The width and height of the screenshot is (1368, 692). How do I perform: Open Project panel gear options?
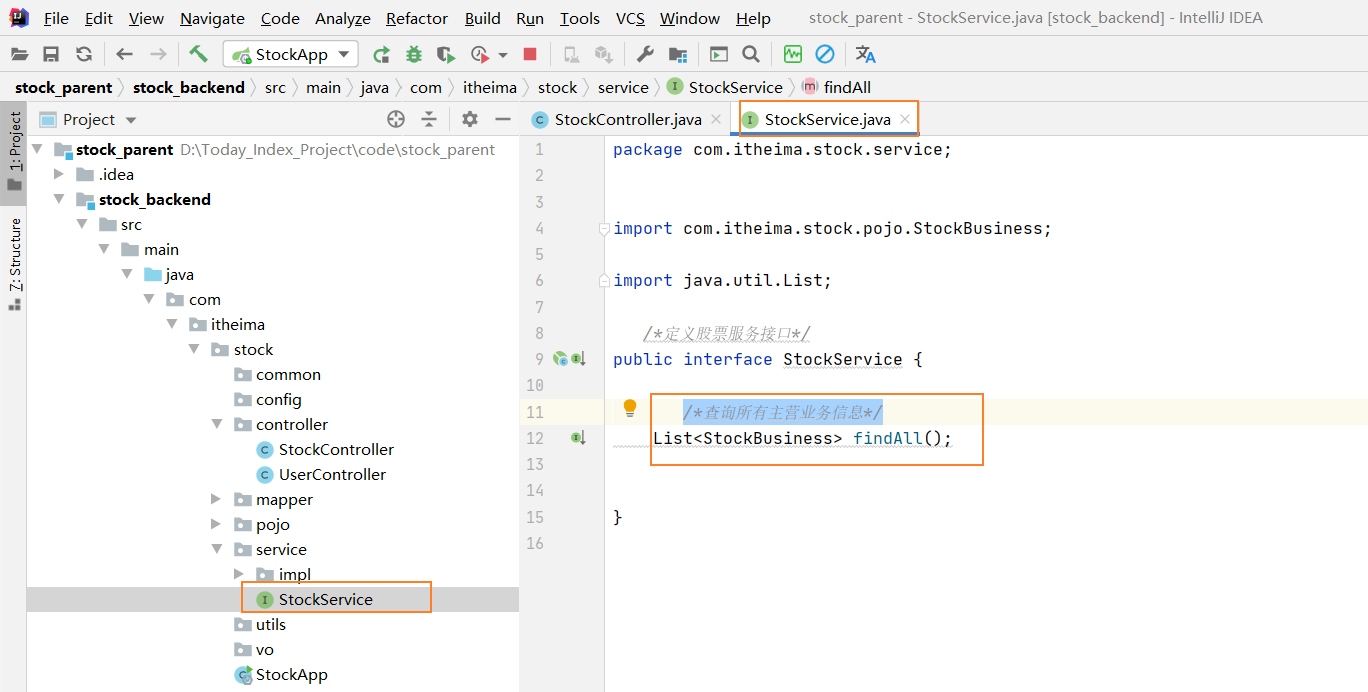[470, 120]
